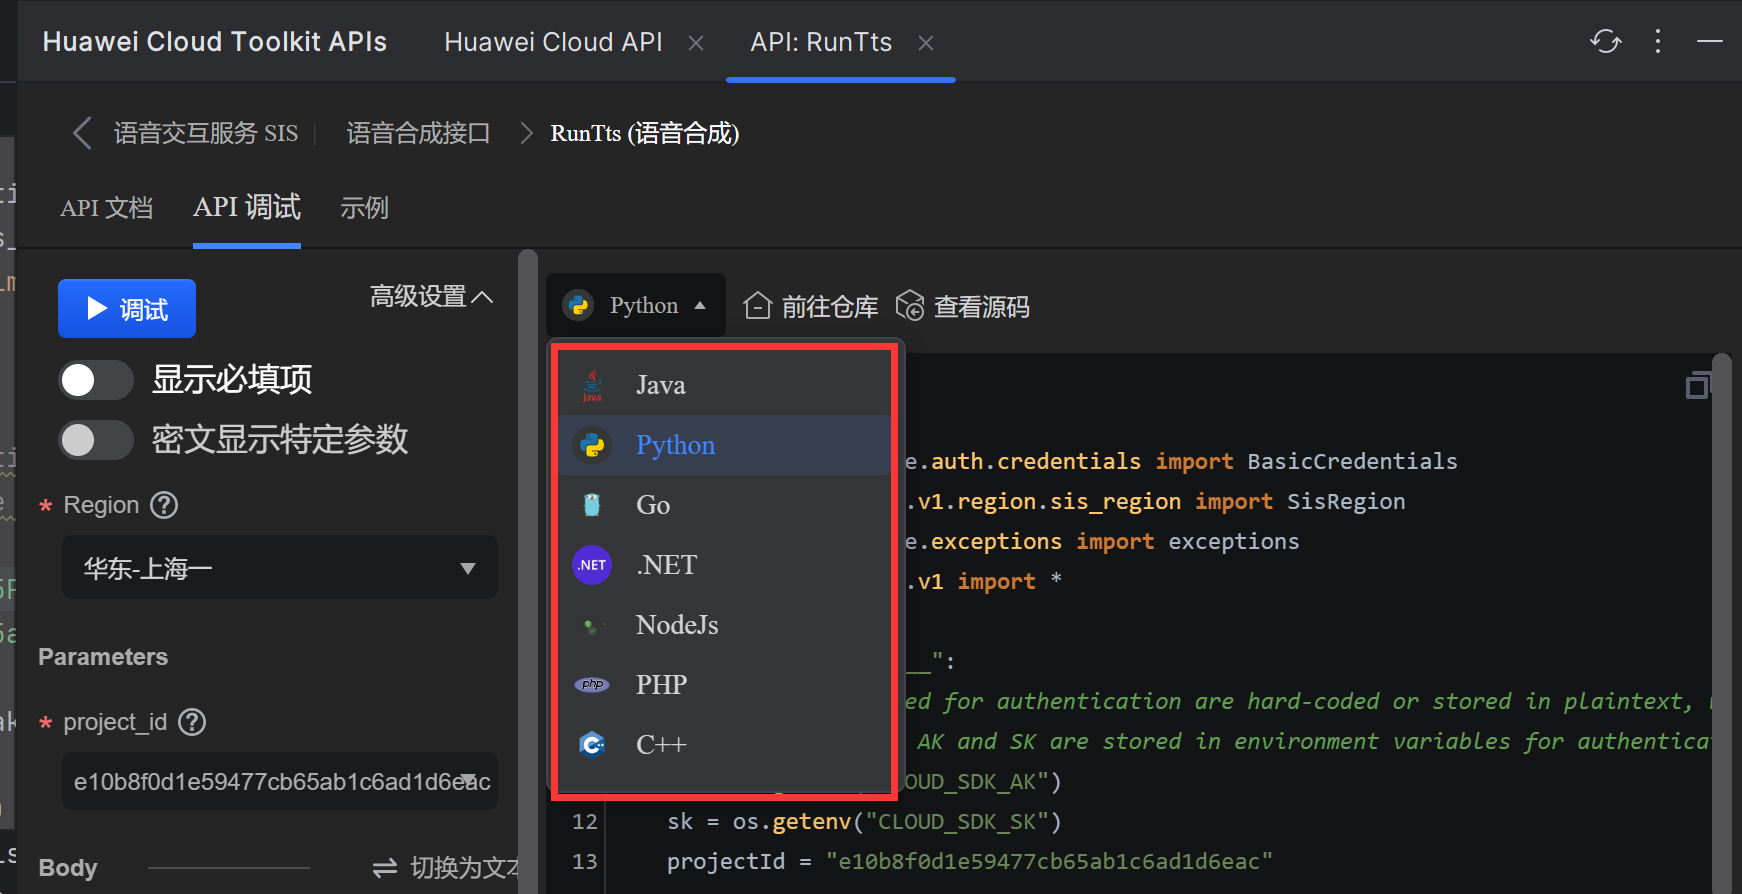Open the three-dot options menu

click(x=1658, y=42)
